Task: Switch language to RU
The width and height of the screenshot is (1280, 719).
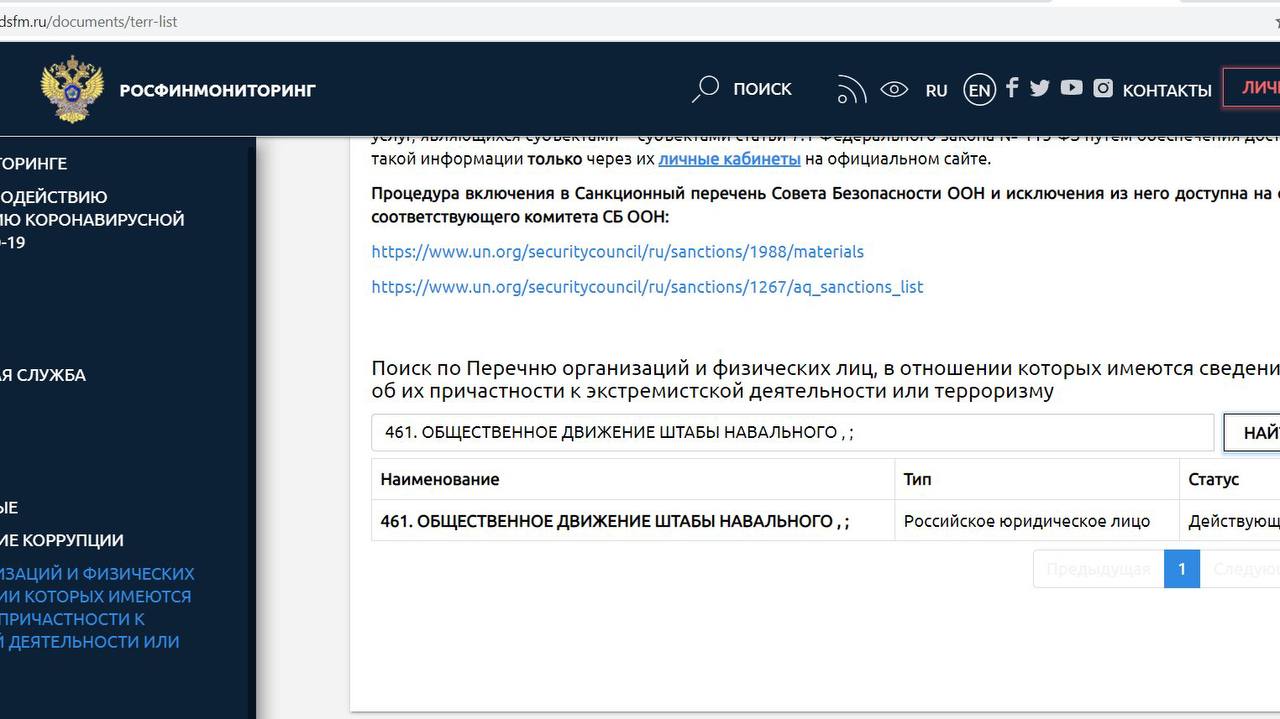Action: pos(936,90)
